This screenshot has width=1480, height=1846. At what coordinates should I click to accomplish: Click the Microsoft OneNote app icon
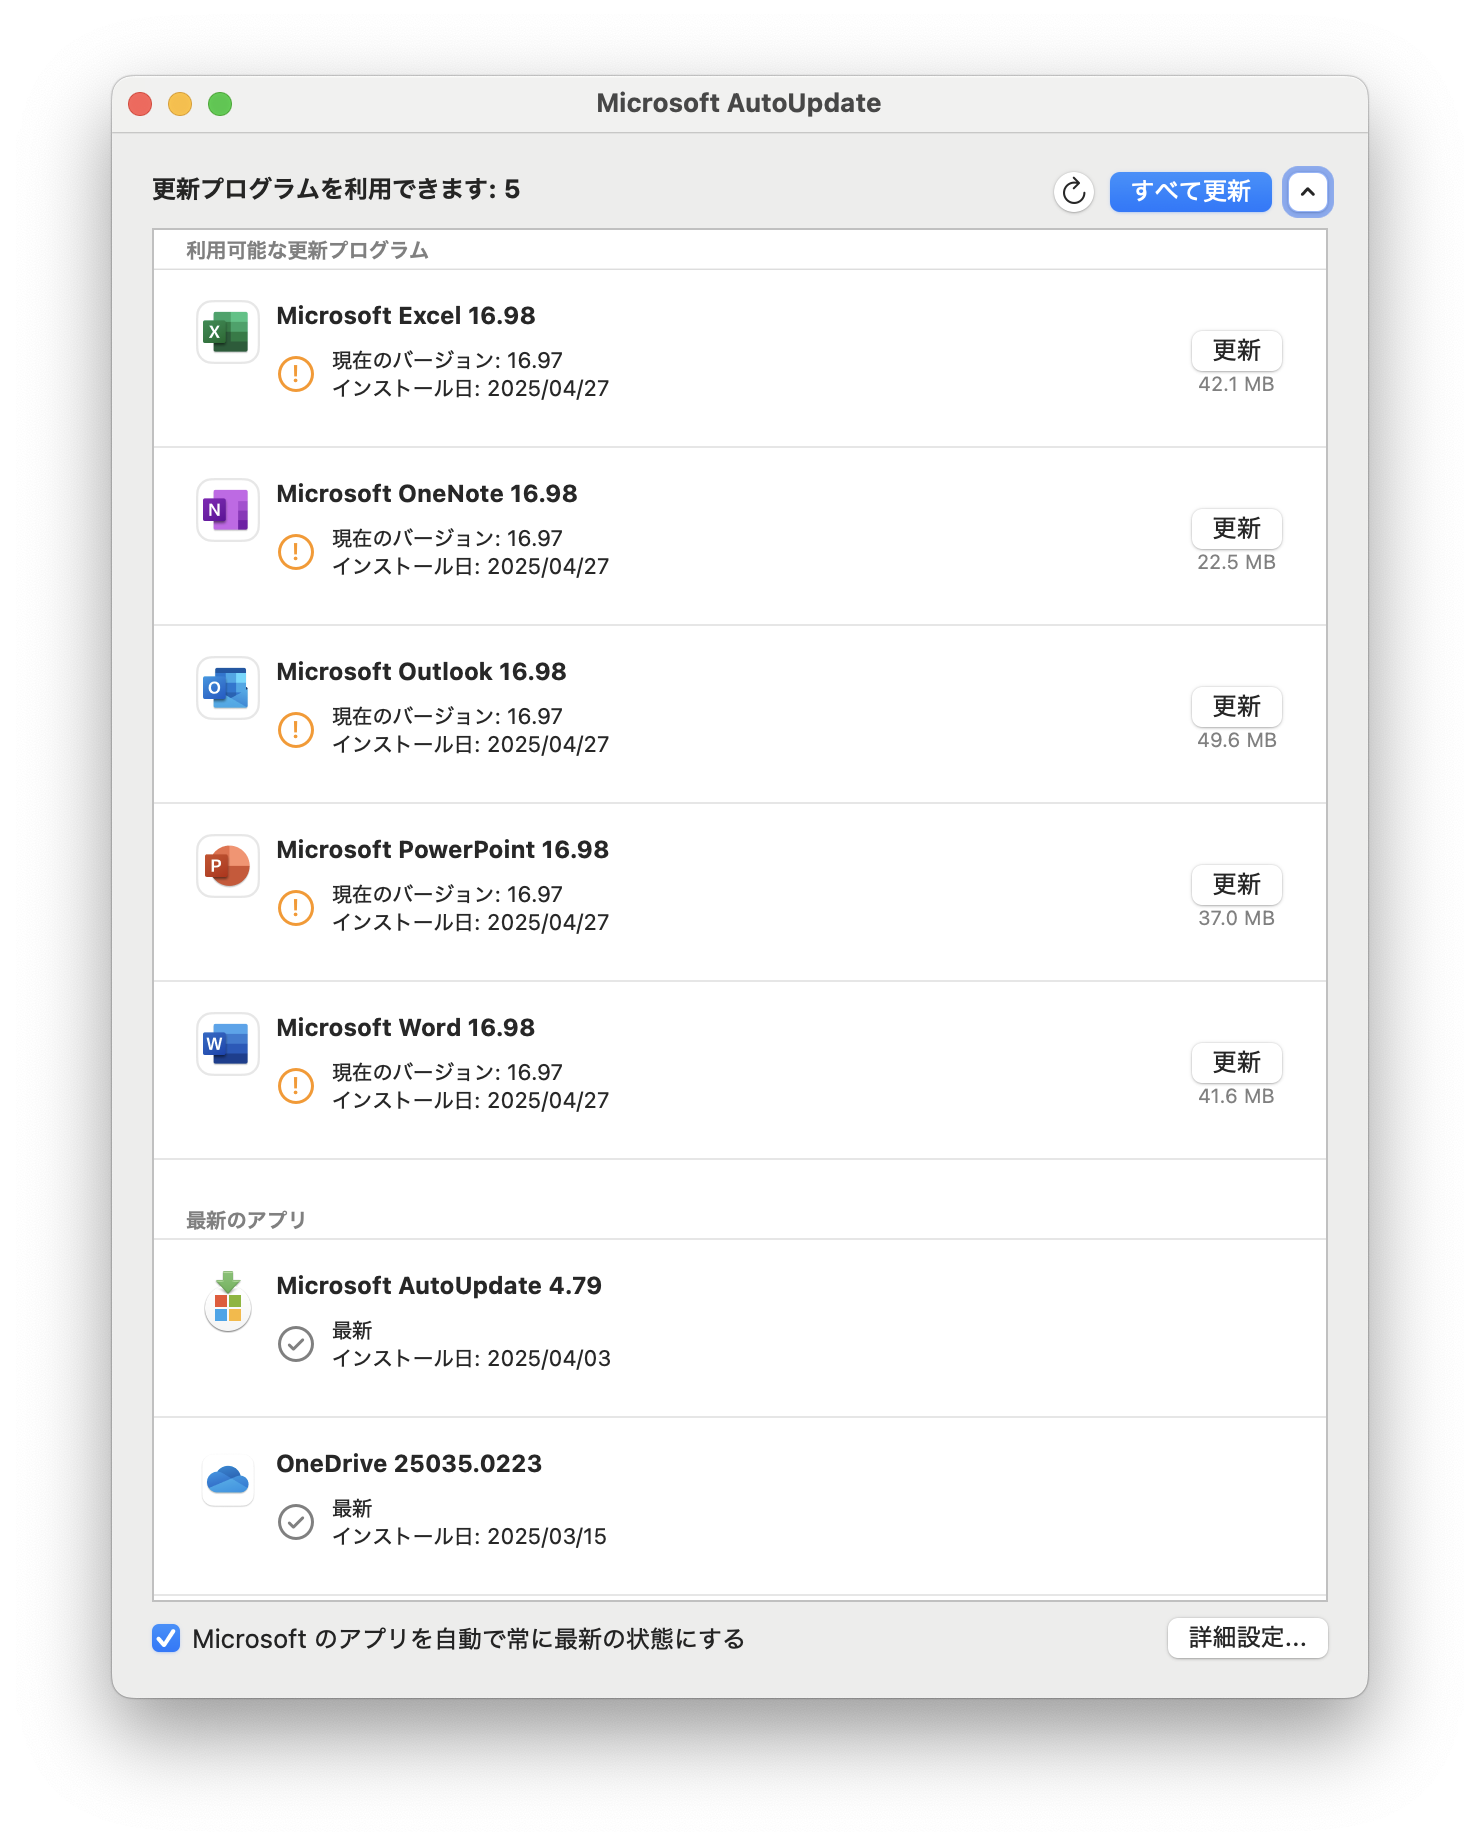[228, 510]
